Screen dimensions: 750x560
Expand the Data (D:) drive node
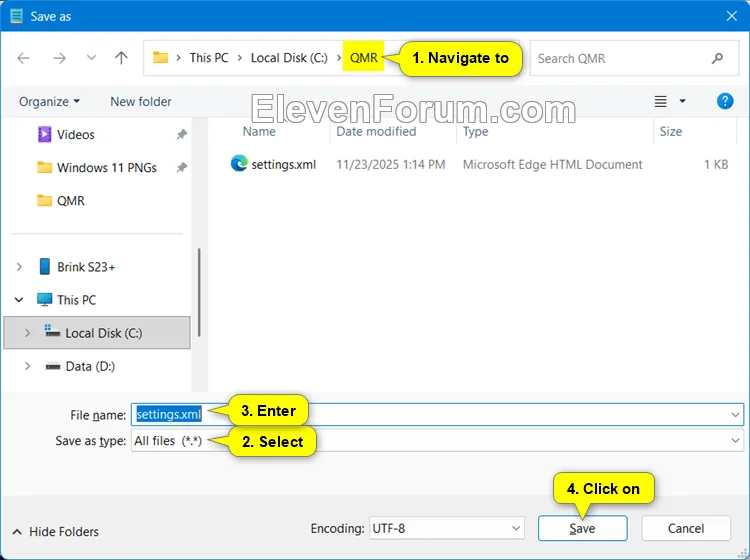pyautogui.click(x=27, y=366)
